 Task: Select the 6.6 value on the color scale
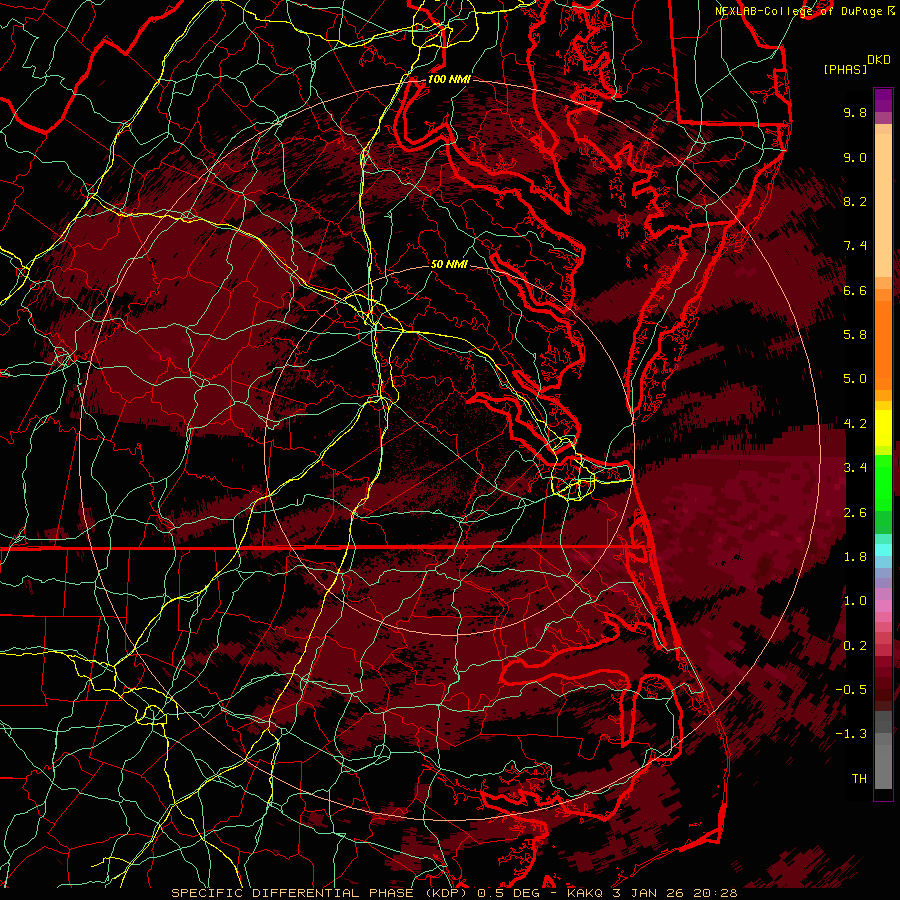[855, 290]
